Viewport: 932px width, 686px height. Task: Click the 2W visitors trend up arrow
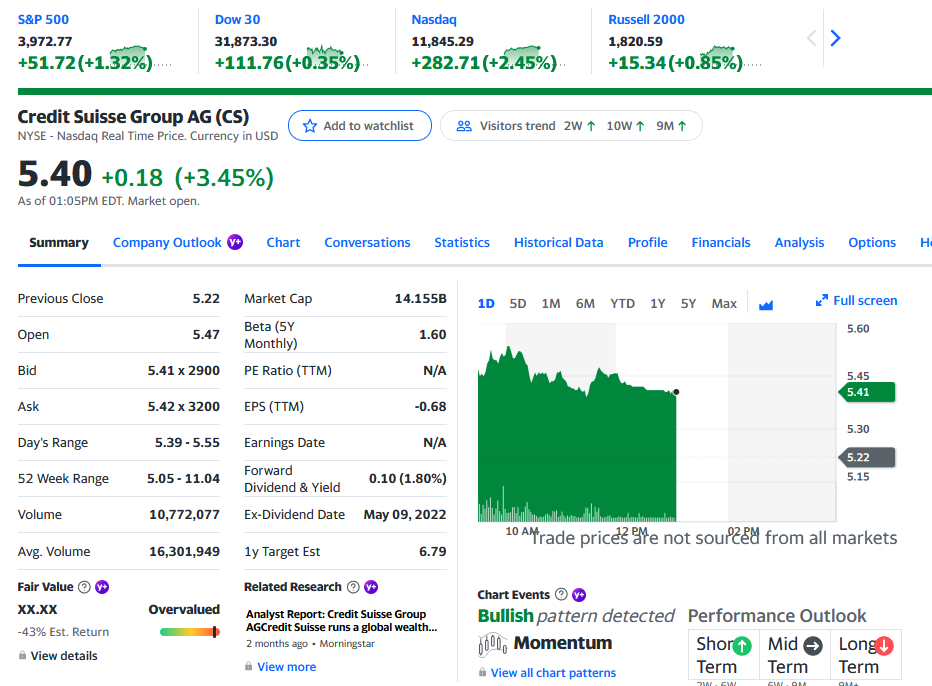click(591, 126)
